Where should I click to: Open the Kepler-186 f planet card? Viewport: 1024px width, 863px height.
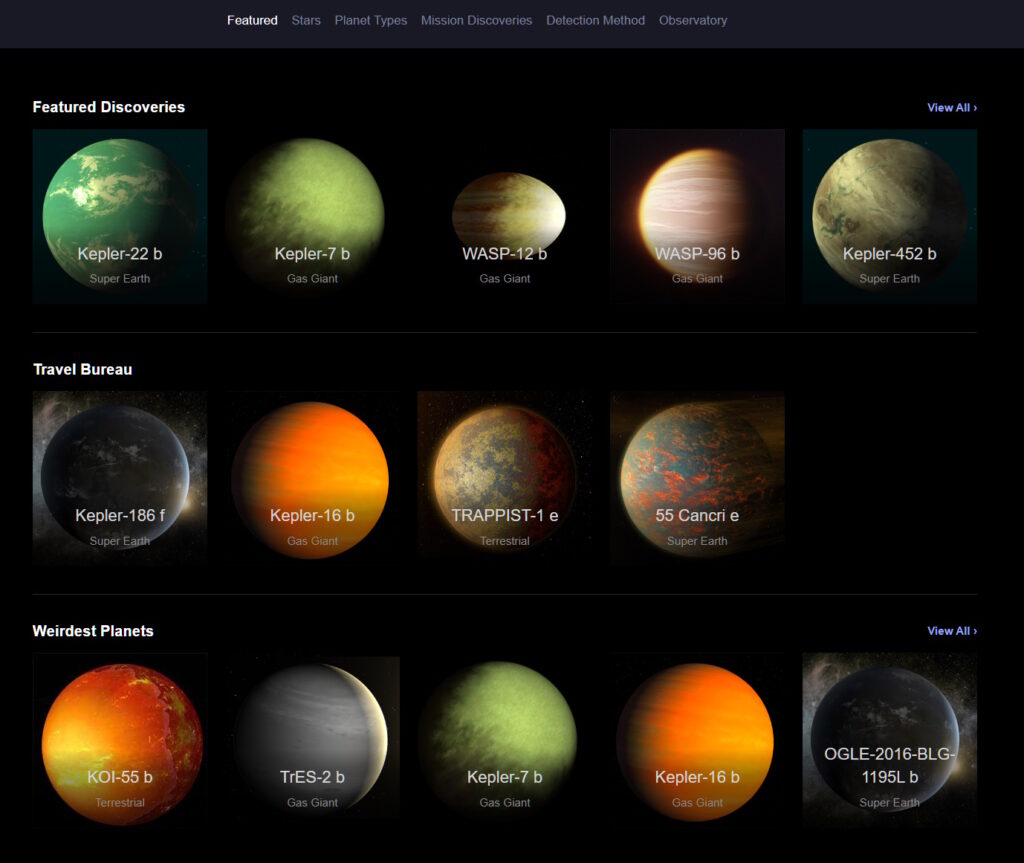(120, 478)
